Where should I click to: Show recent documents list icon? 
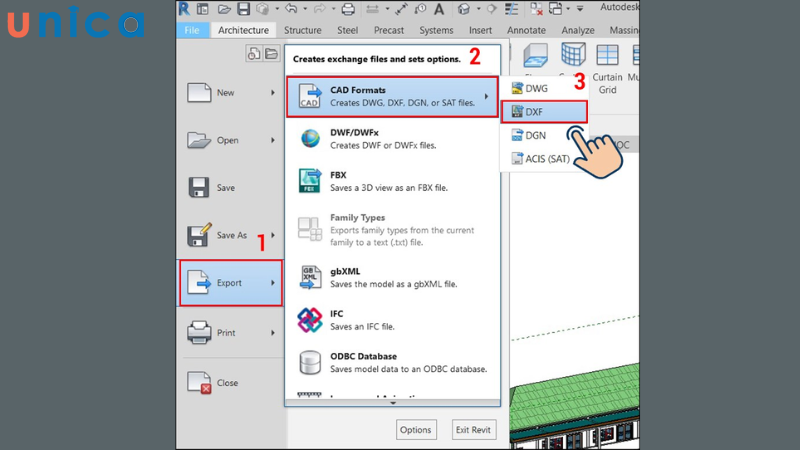click(254, 53)
